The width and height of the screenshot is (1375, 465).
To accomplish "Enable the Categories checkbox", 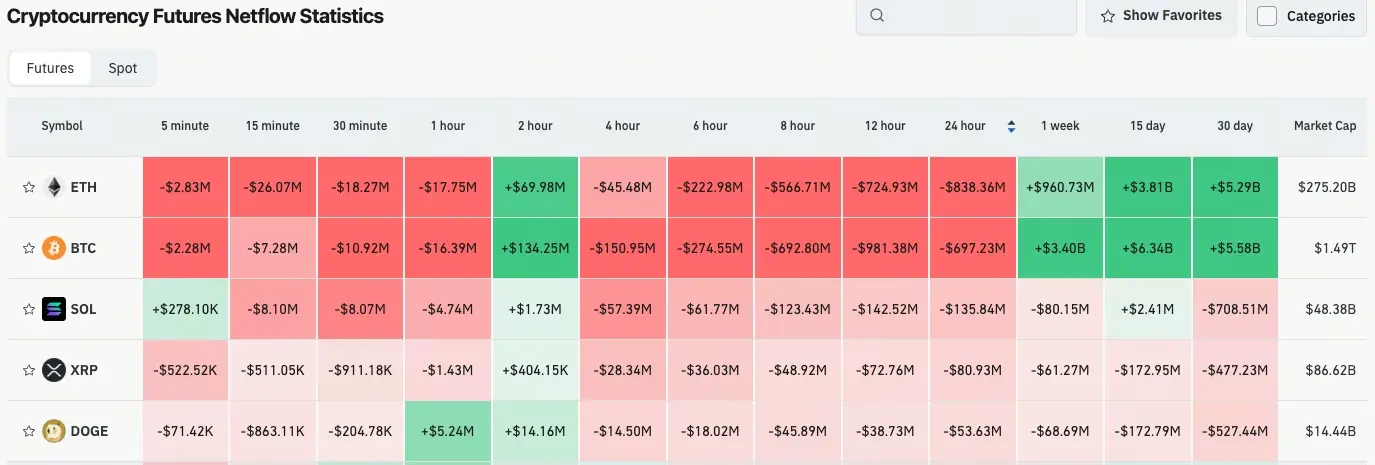I will pyautogui.click(x=1267, y=16).
